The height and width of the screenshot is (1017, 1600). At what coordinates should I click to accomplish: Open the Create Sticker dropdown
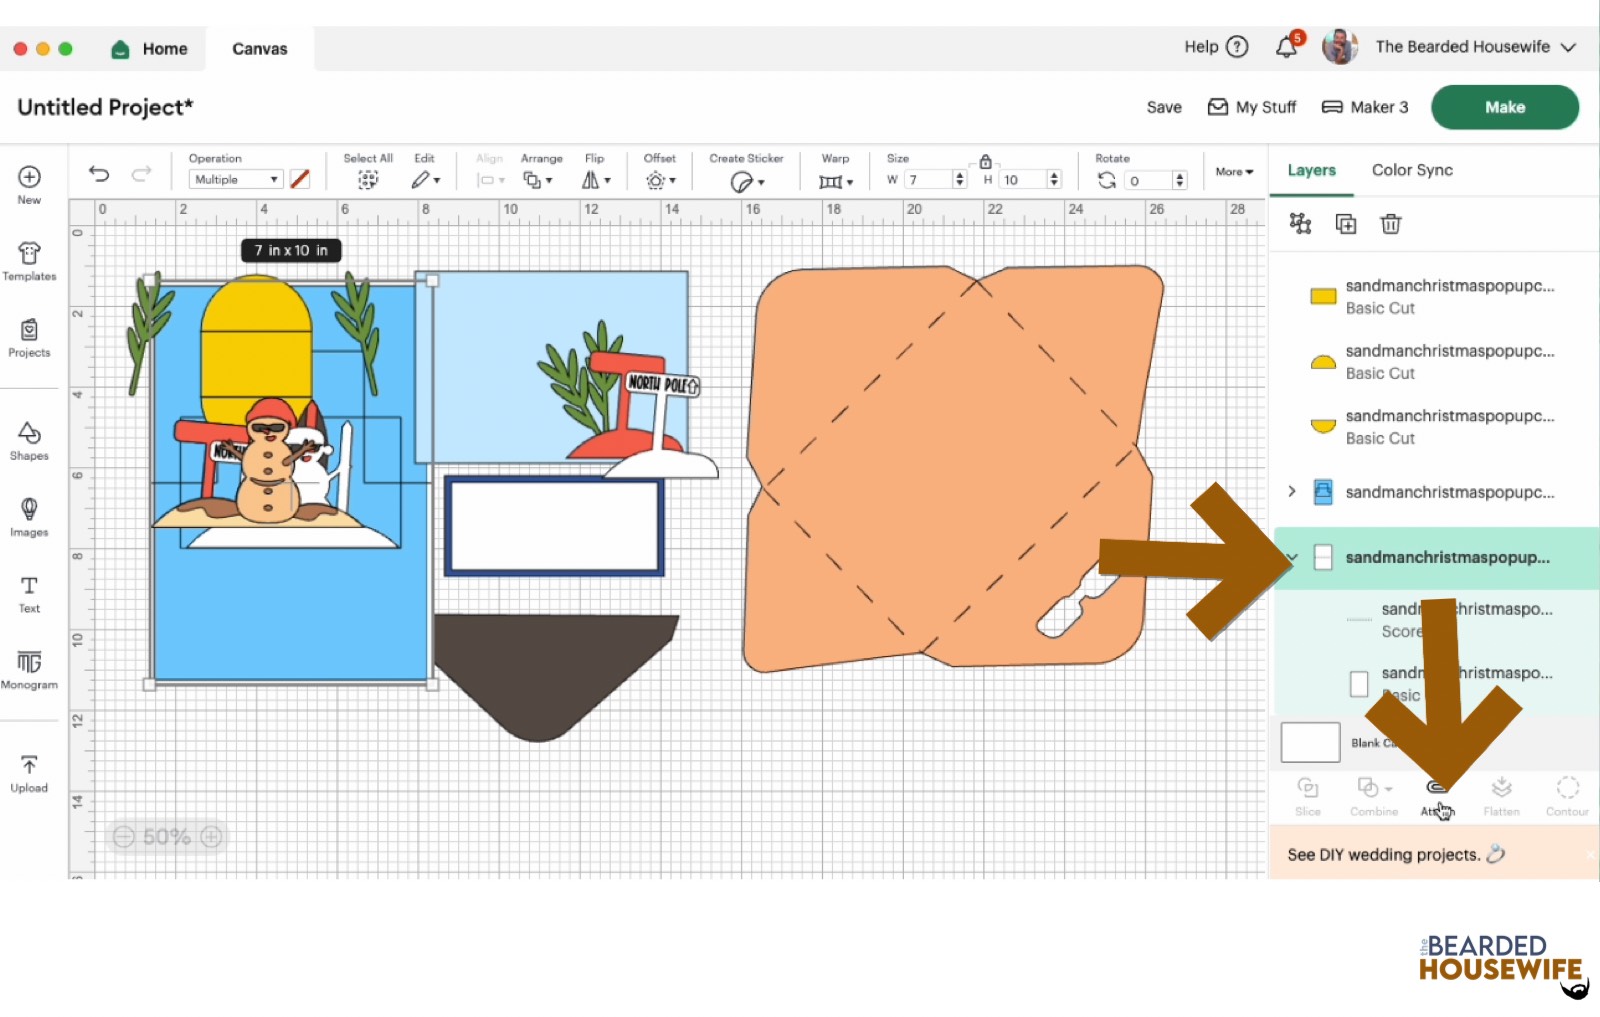coord(747,181)
